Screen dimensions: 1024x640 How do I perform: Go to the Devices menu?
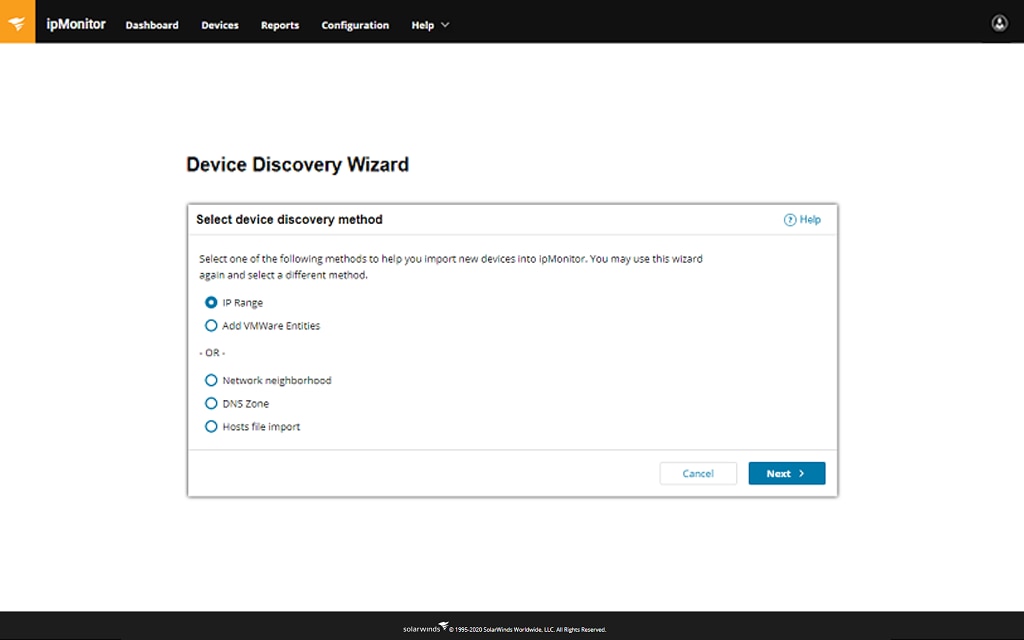220,25
